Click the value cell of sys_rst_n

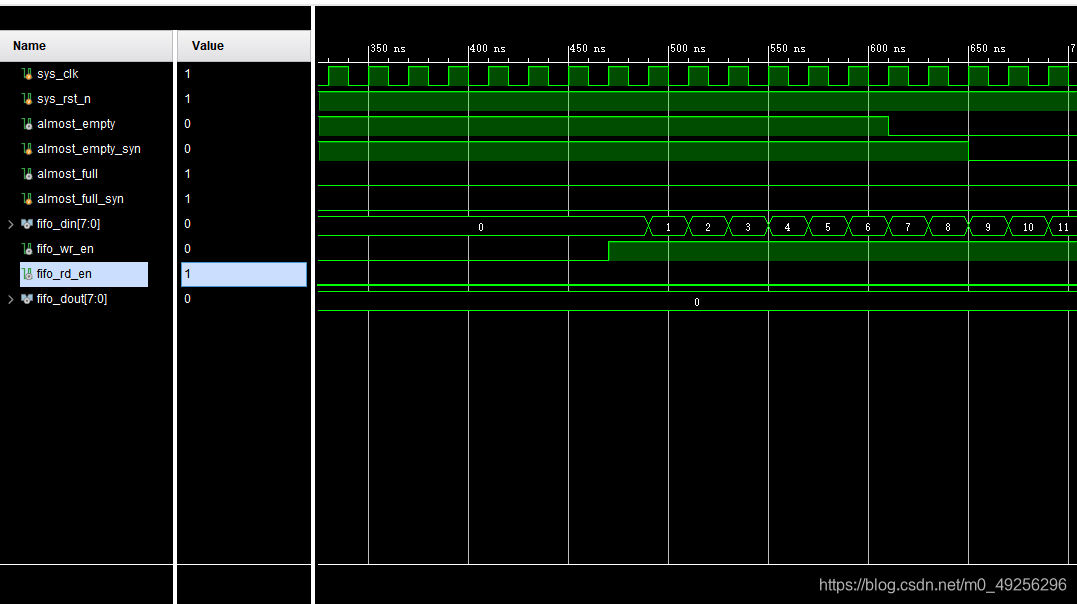pos(244,99)
